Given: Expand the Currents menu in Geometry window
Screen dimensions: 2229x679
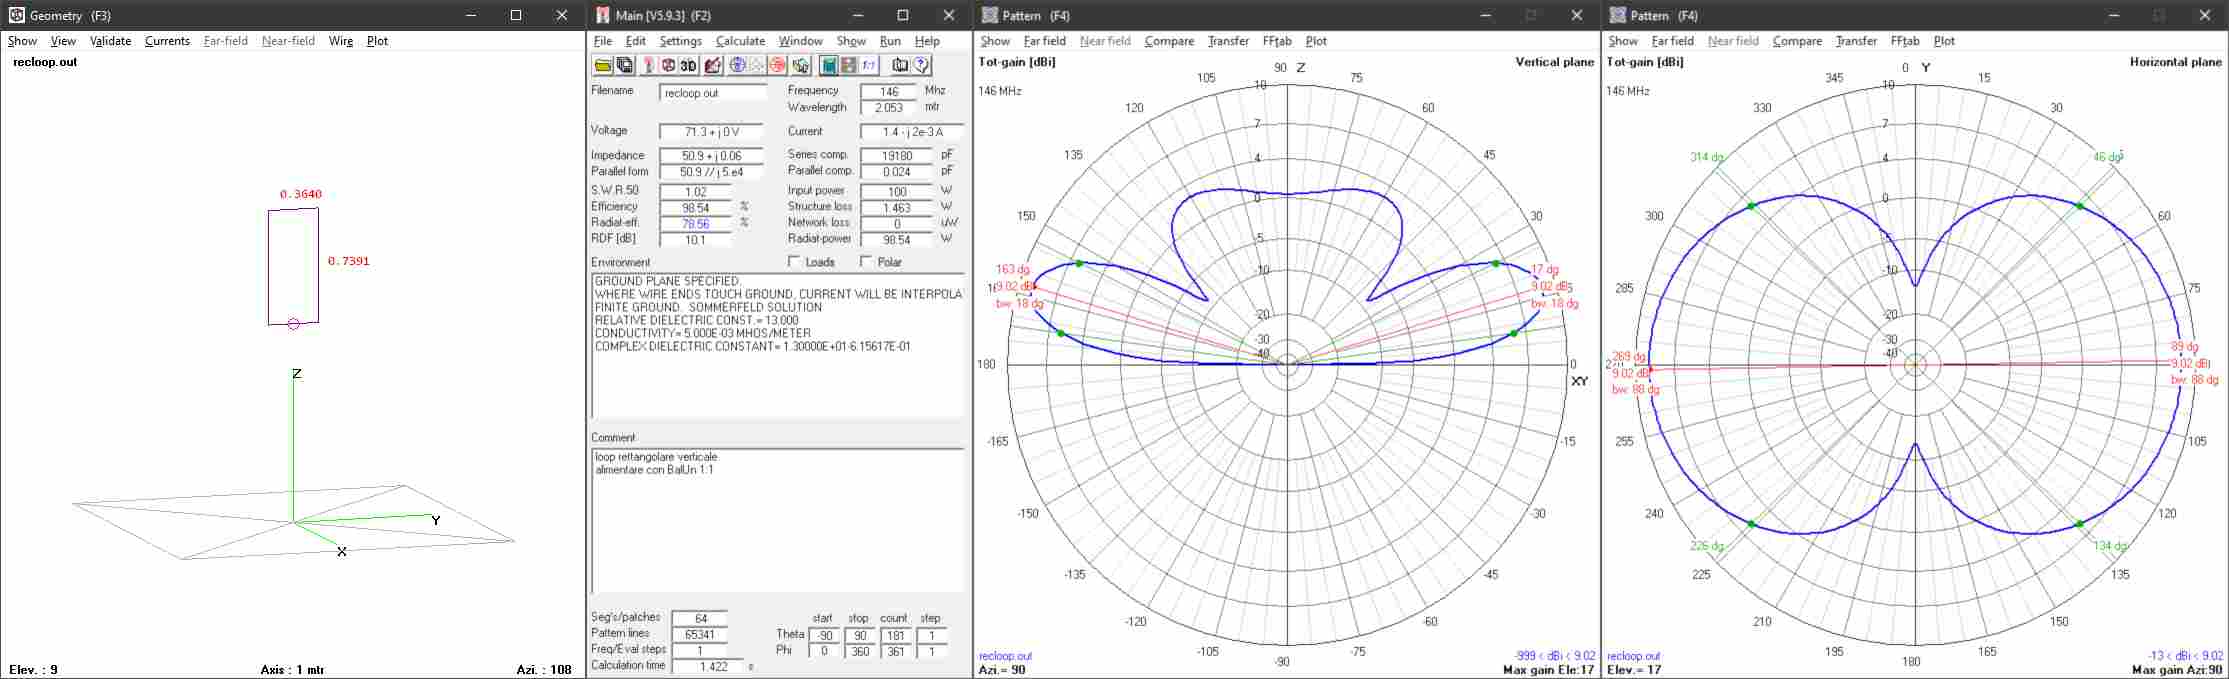Looking at the screenshot, I should (x=167, y=41).
